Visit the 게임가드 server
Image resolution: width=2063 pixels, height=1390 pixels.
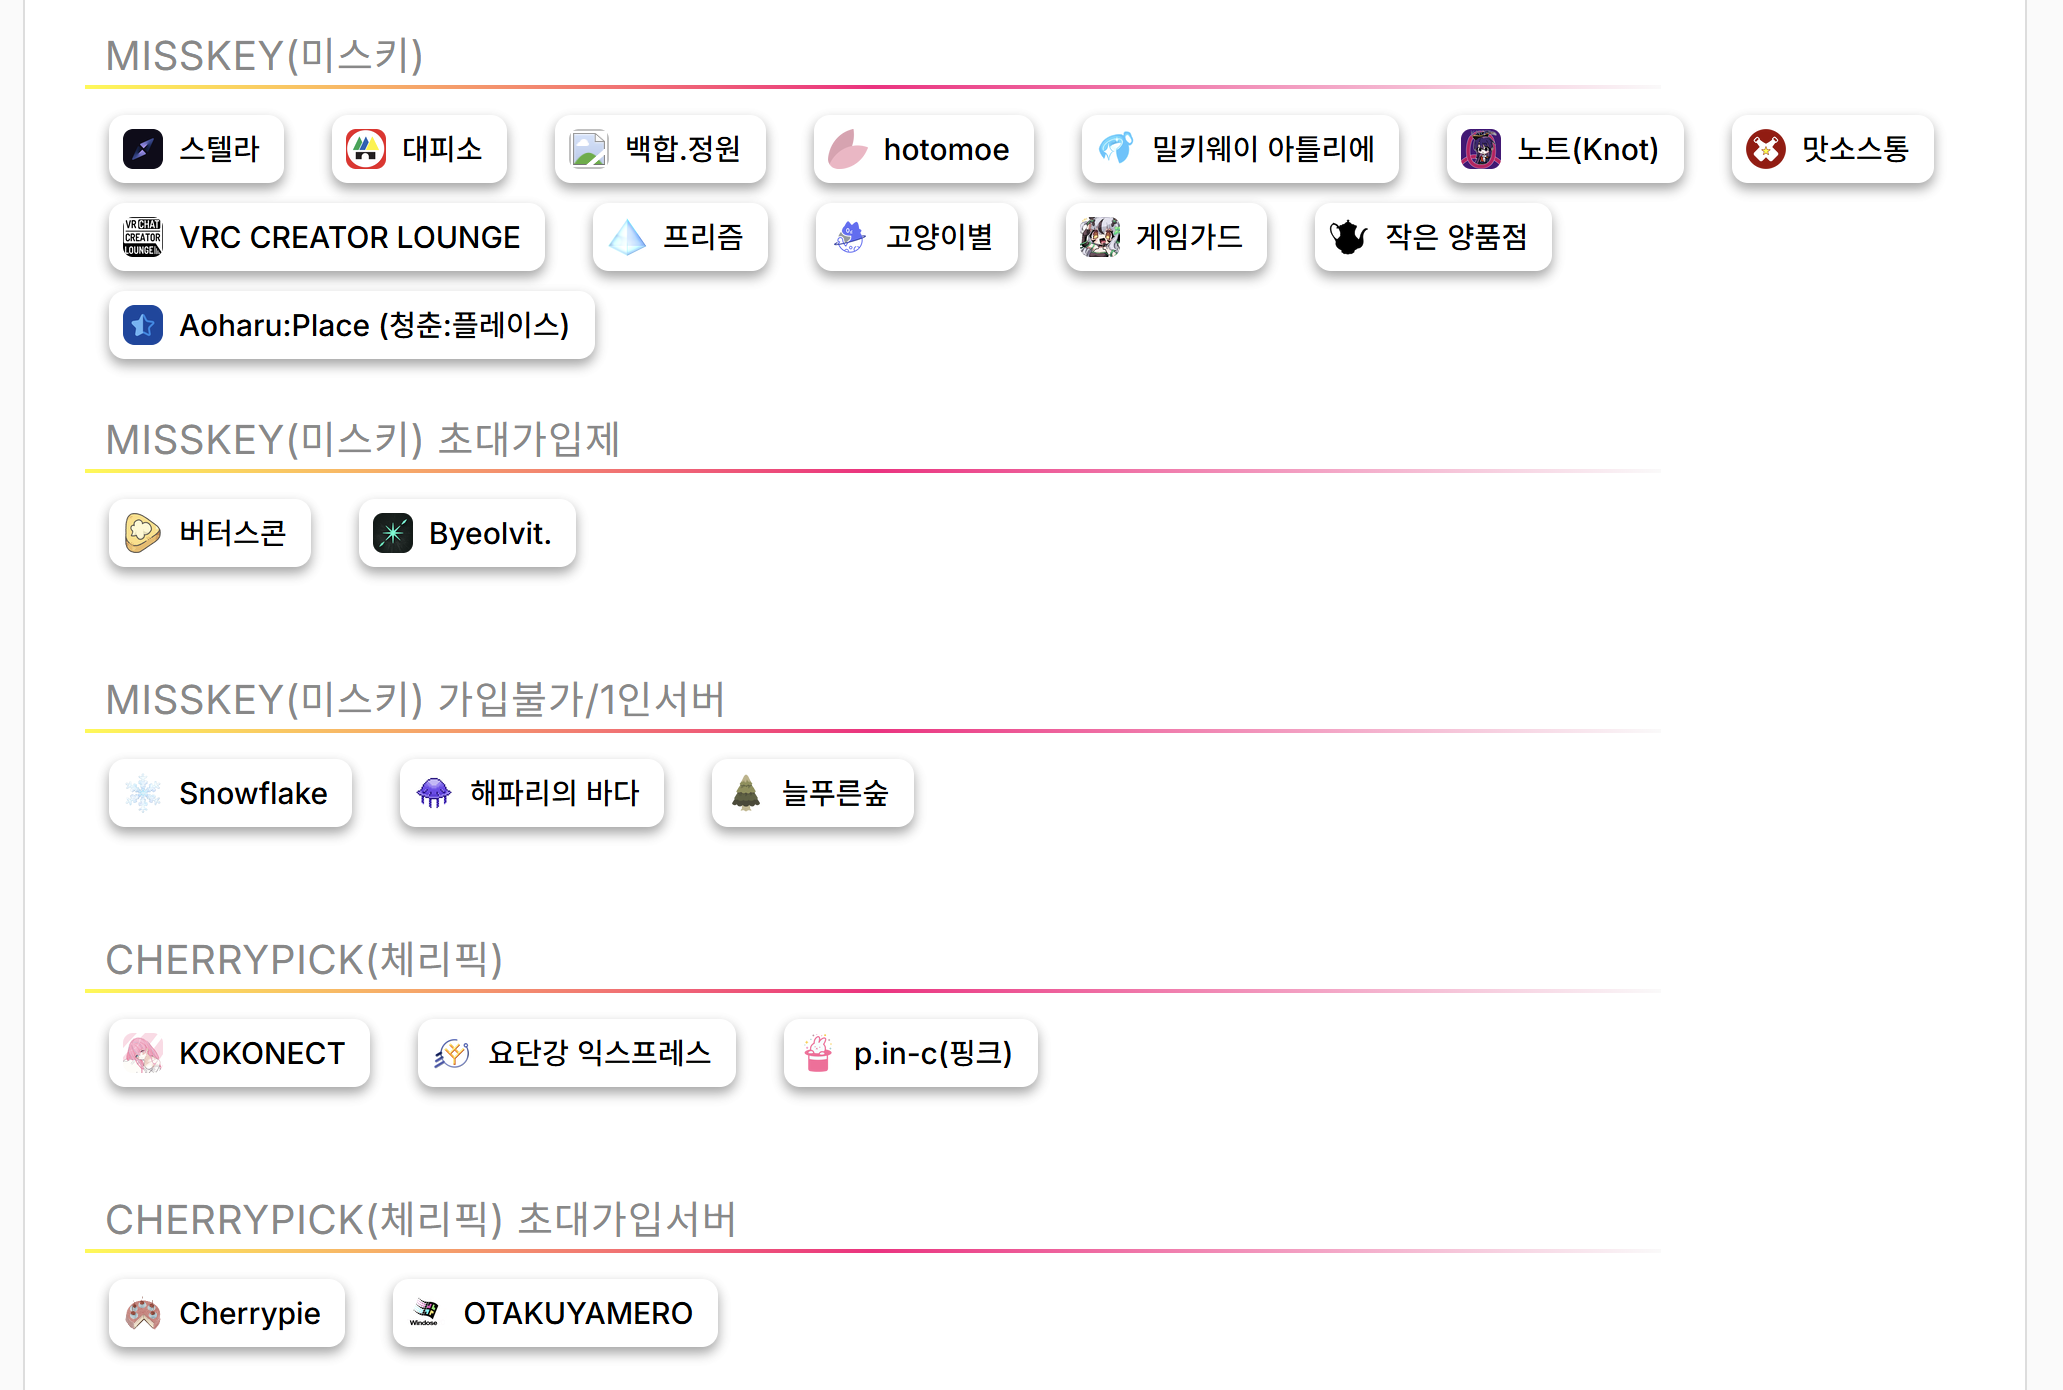click(x=1165, y=237)
